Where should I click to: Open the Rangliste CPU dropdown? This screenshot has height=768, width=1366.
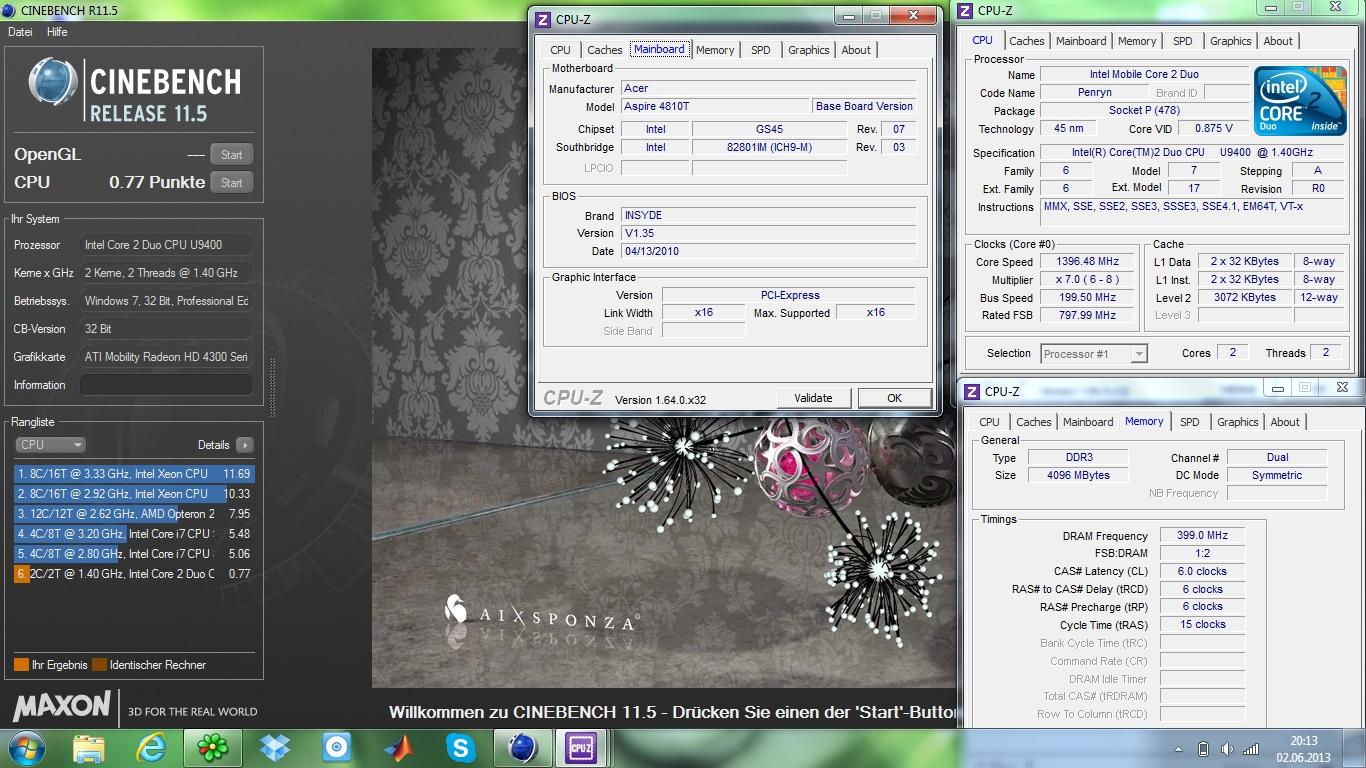[50, 445]
